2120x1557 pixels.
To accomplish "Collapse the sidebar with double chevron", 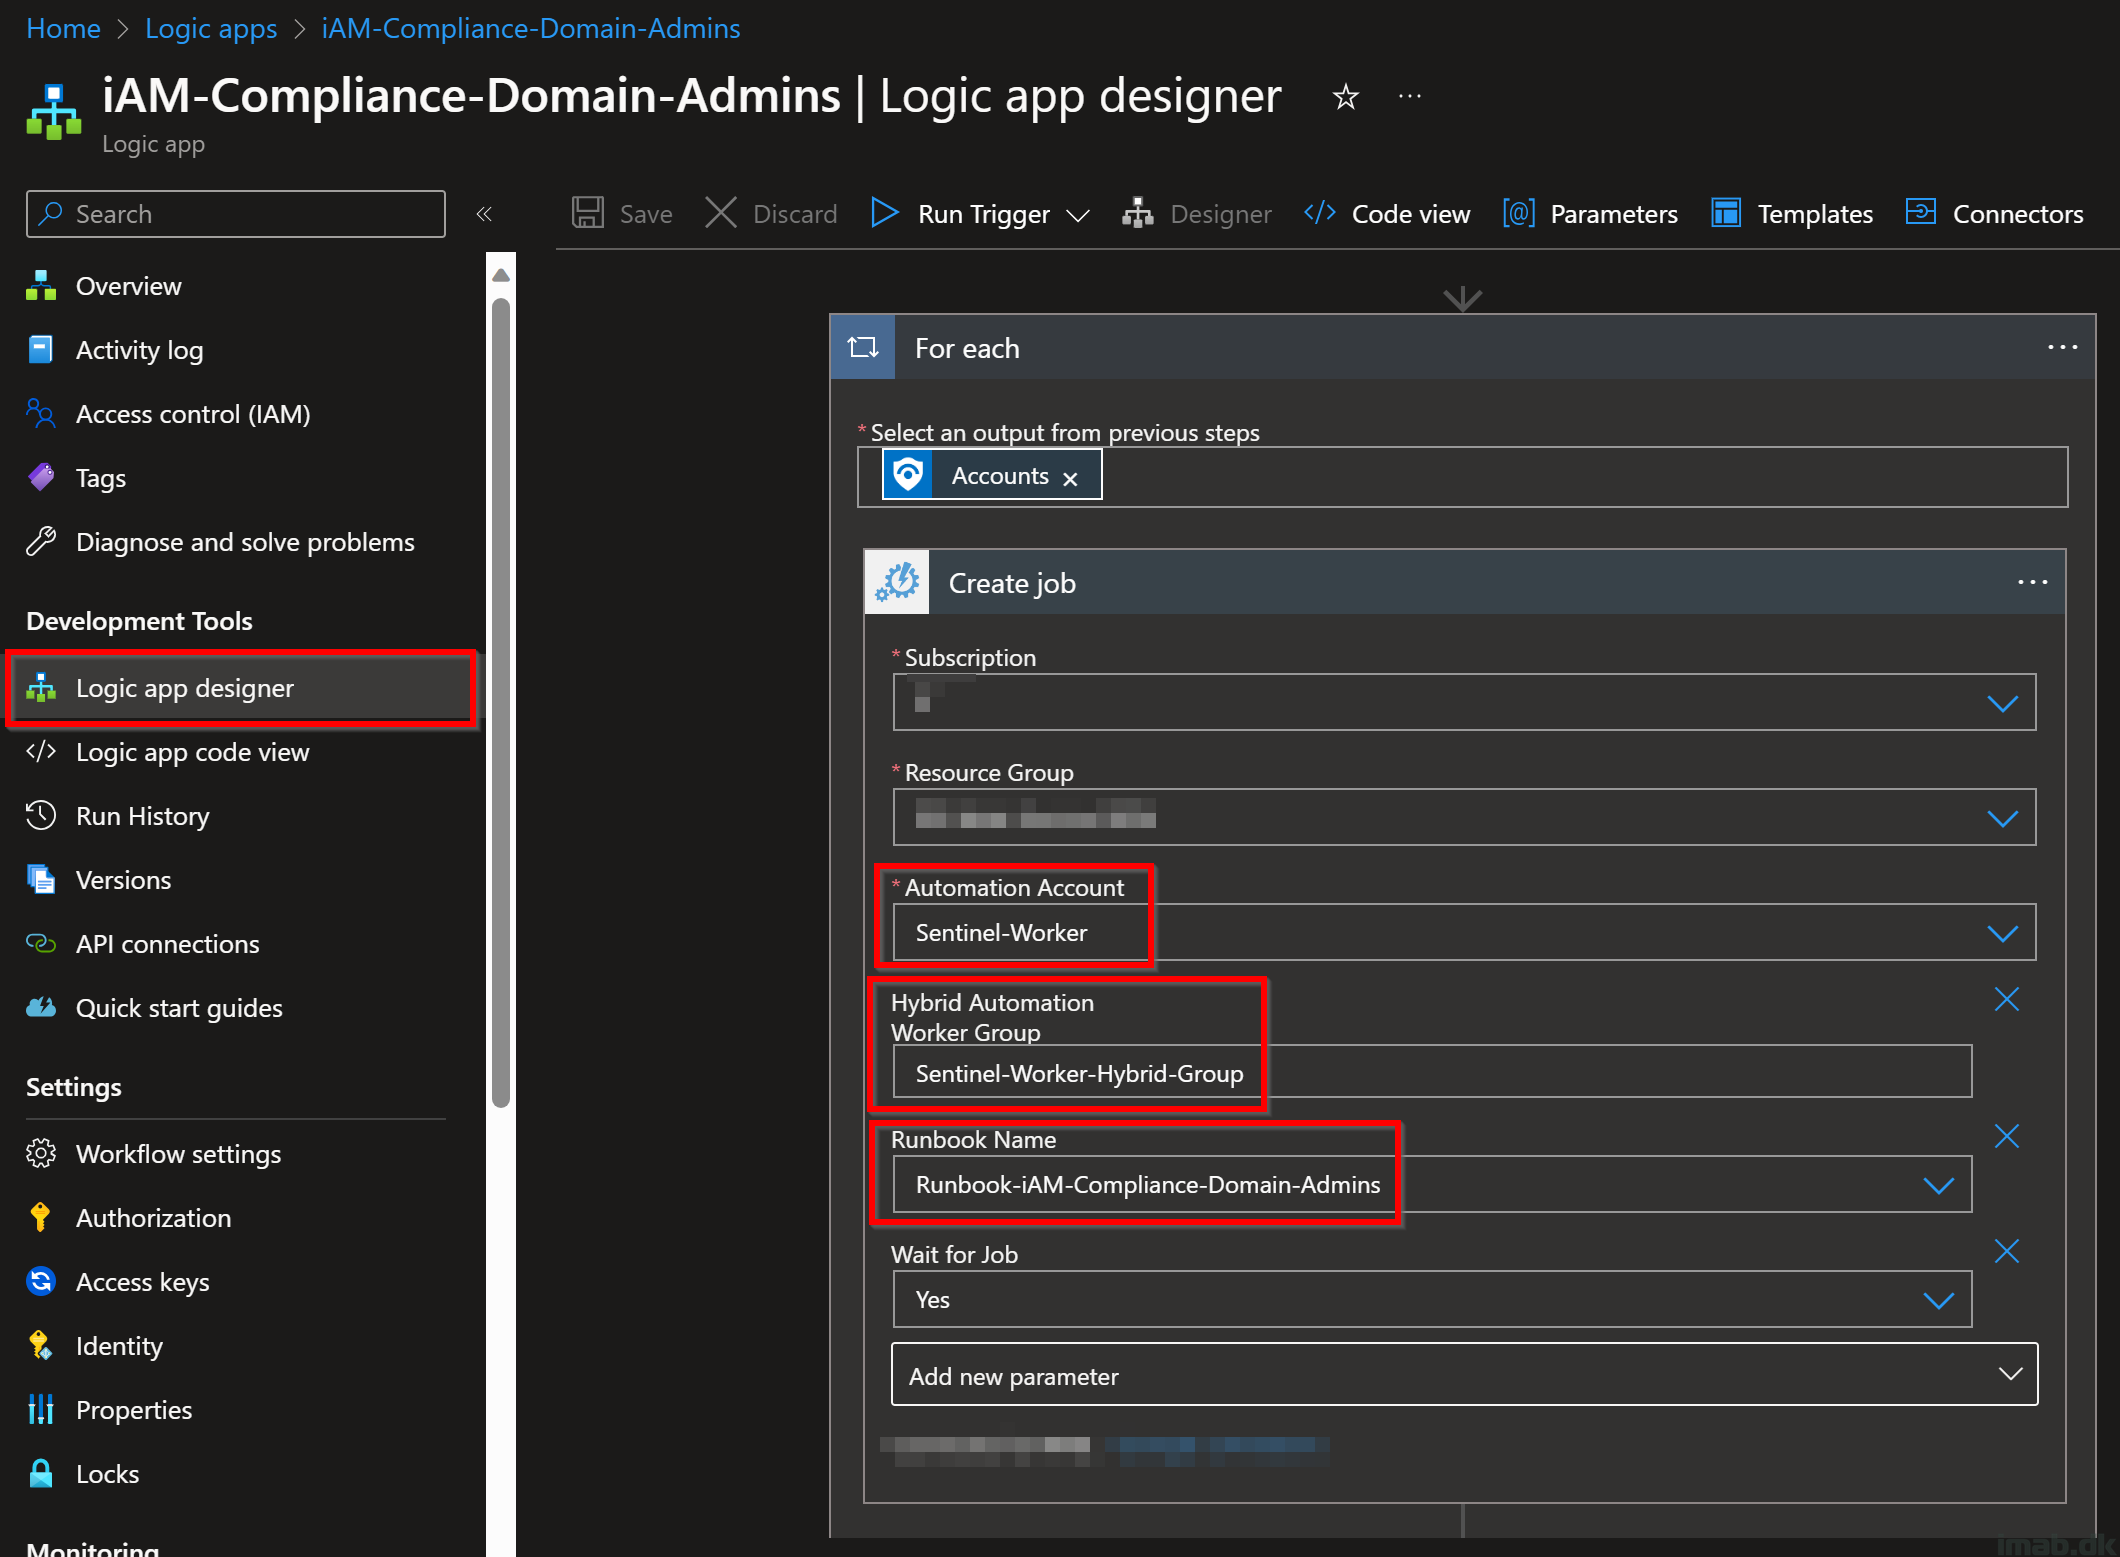I will (484, 214).
